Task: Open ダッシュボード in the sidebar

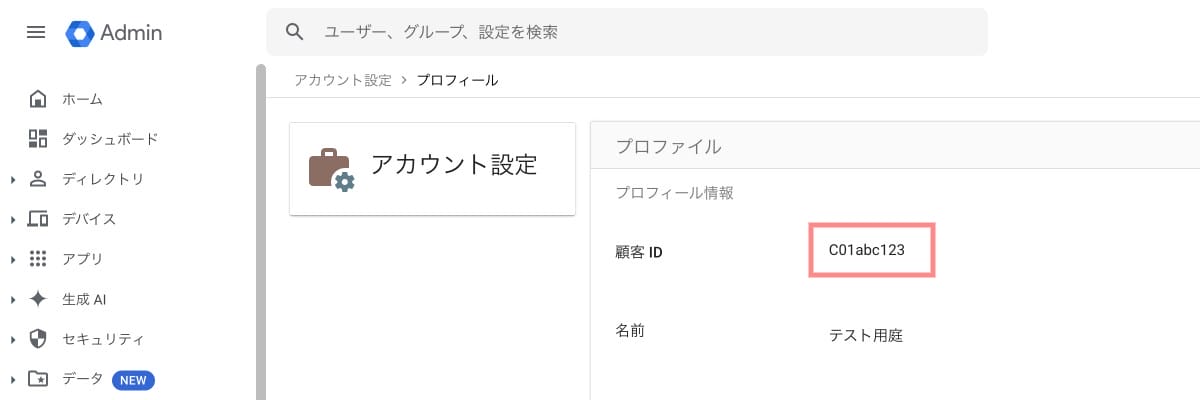Action: pos(110,139)
